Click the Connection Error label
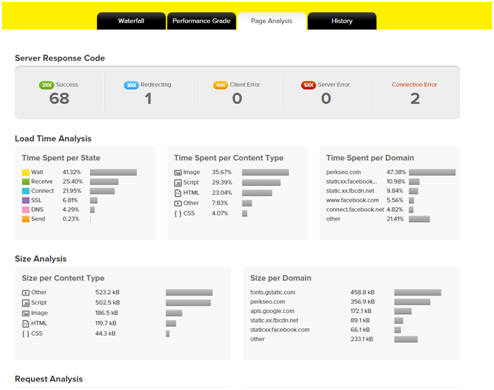The image size is (494, 390). point(414,85)
